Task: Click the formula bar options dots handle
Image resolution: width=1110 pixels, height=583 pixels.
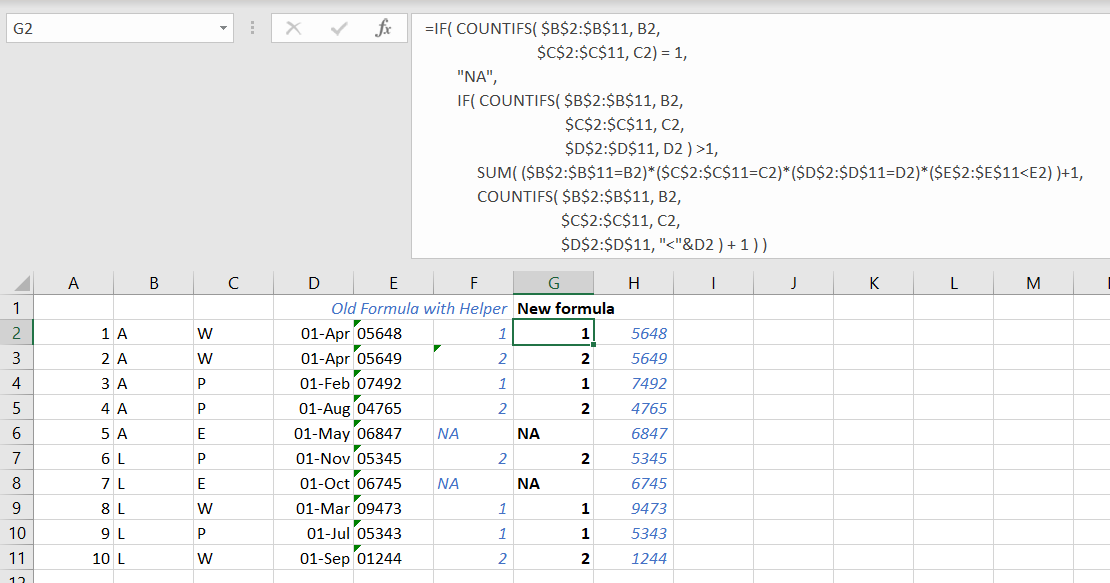Action: pyautogui.click(x=253, y=28)
